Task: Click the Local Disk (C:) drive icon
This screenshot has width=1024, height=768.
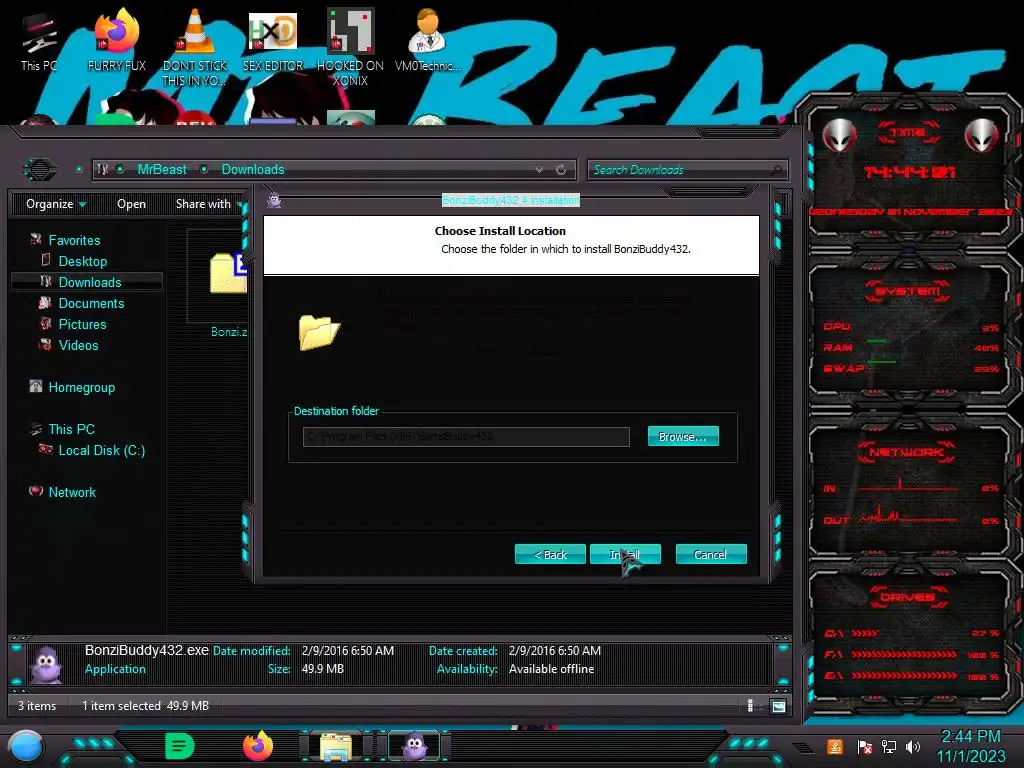Action: click(46, 449)
